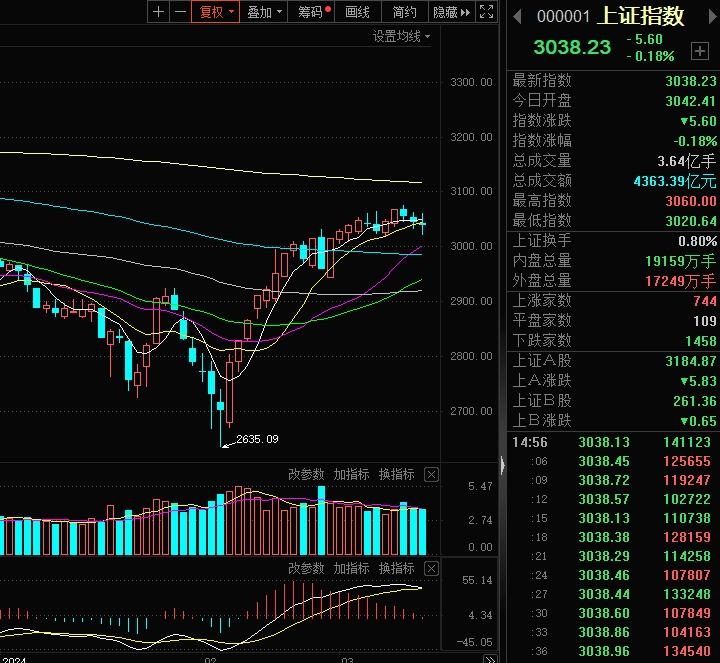720x663 pixels.
Task: Zoom in chart with plus icon
Action: [158, 11]
